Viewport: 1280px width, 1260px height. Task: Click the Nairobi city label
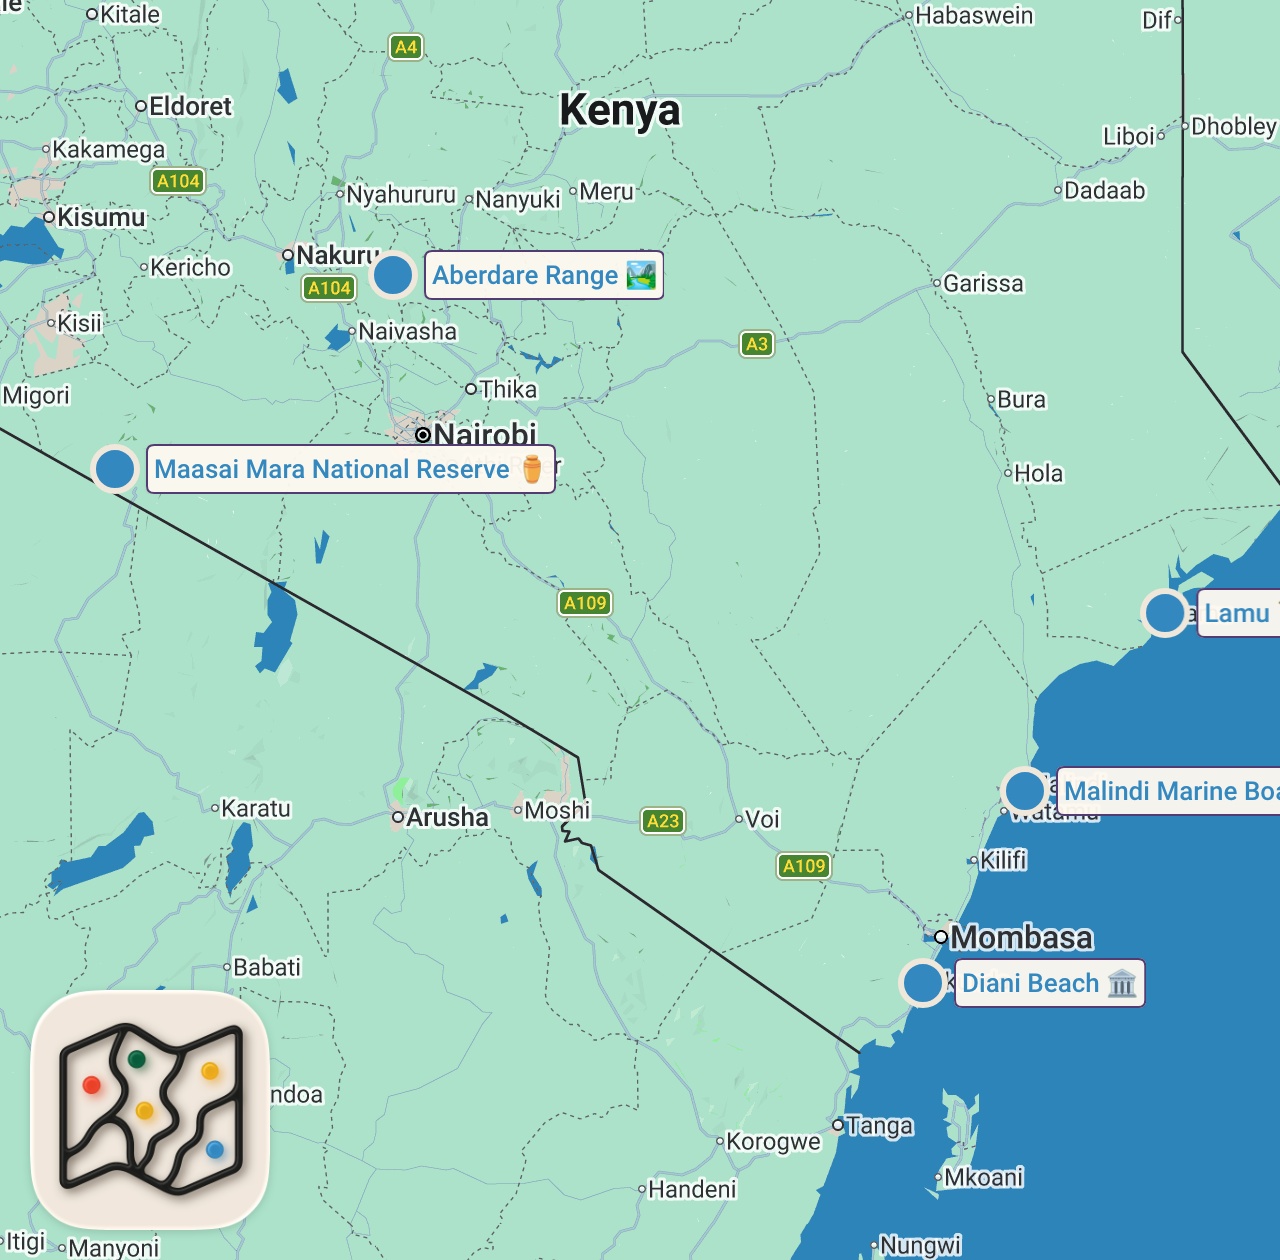click(x=485, y=434)
